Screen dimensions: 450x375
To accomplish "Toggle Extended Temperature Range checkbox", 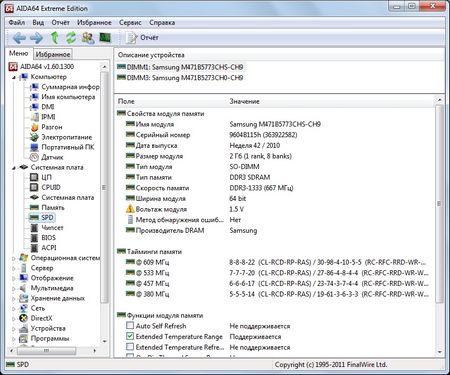I will 130,336.
